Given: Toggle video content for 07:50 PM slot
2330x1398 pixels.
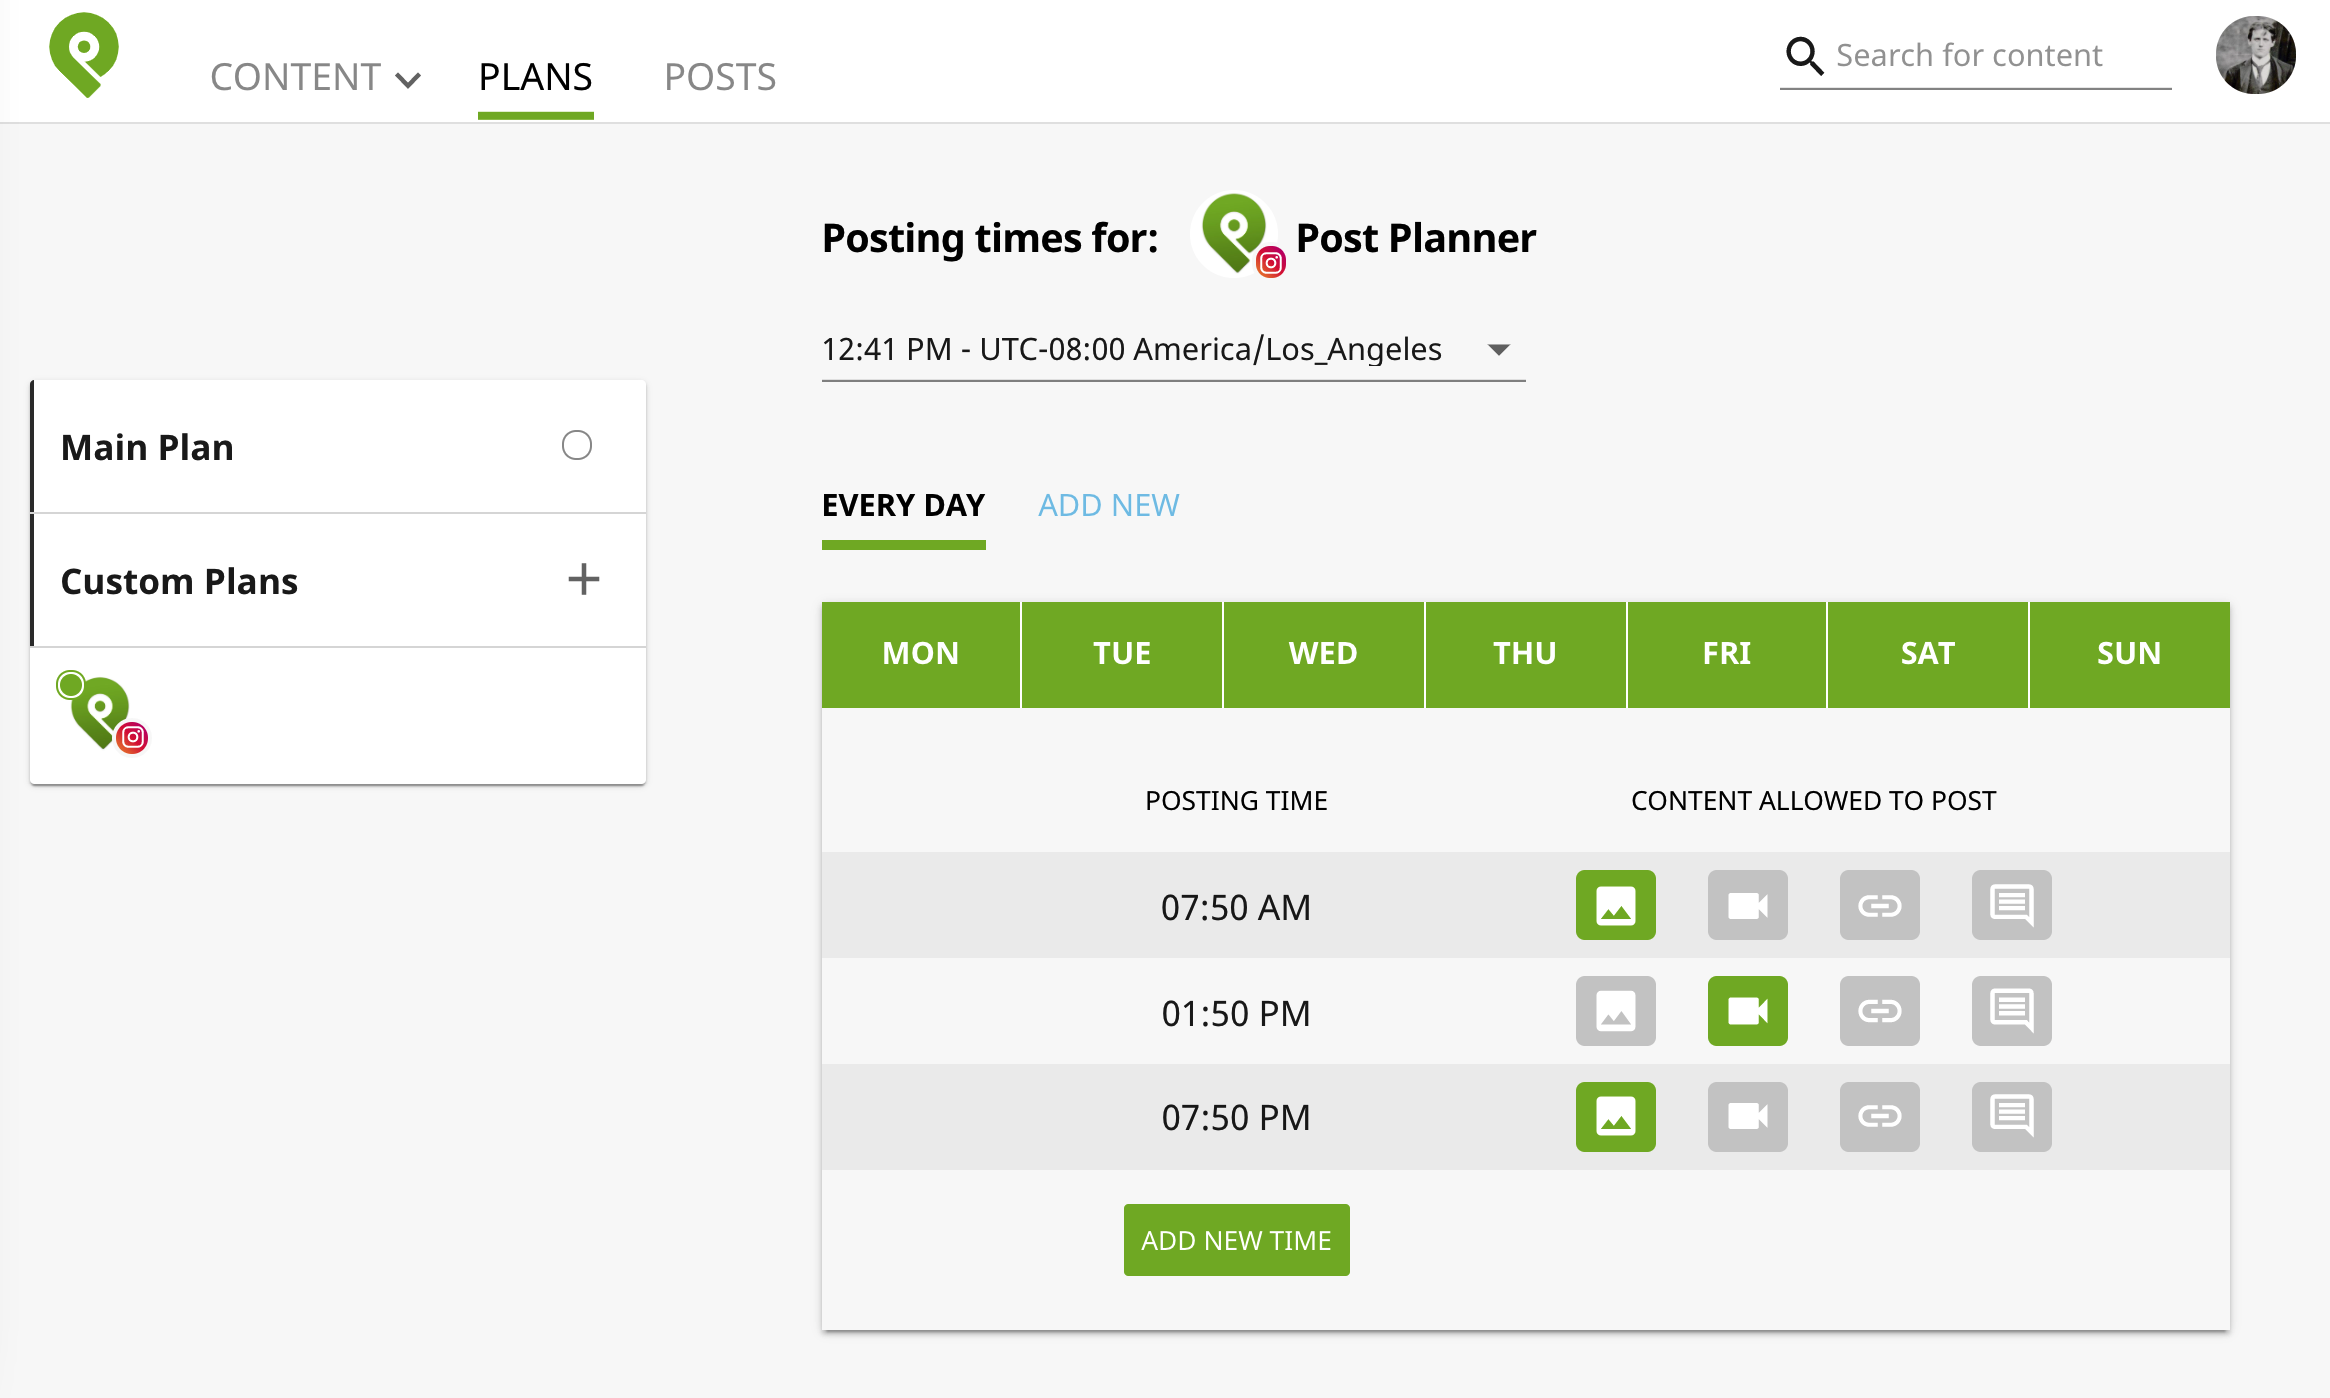Looking at the screenshot, I should (x=1746, y=1115).
